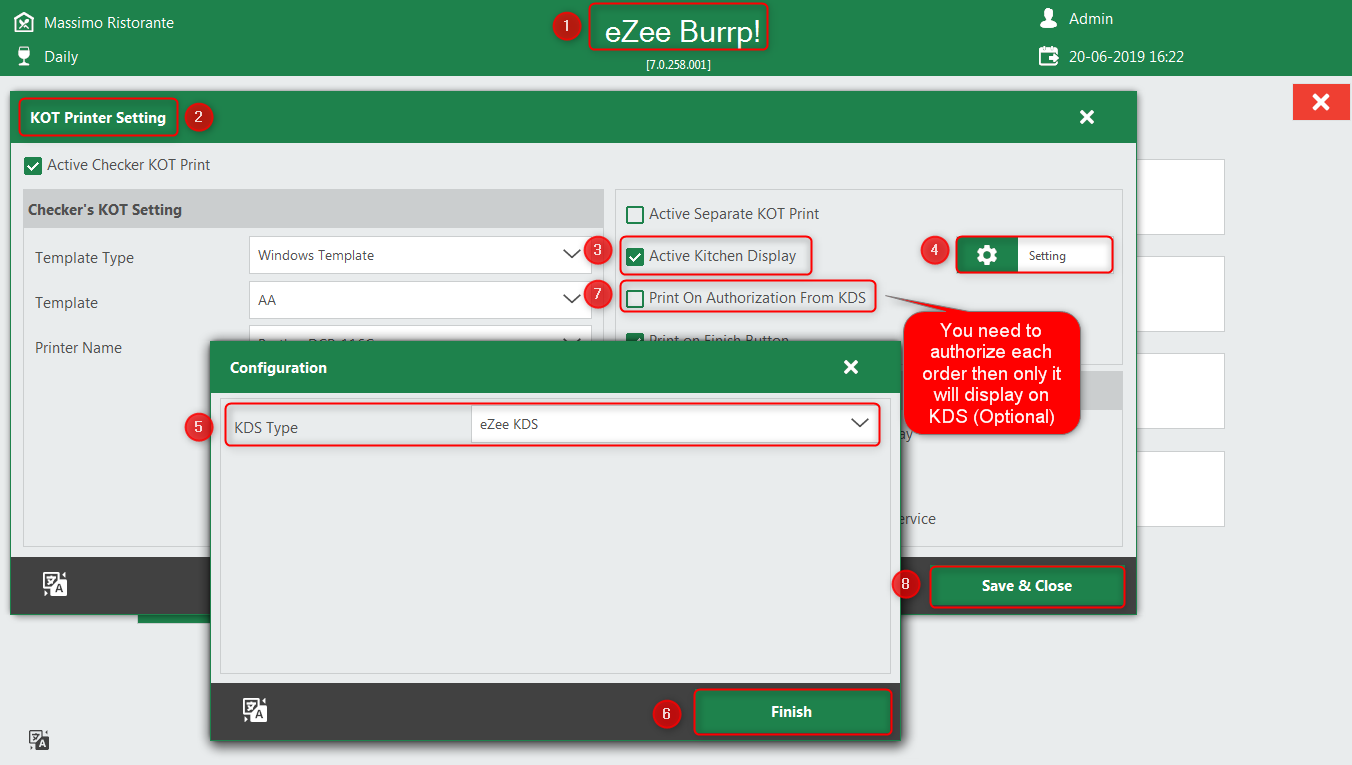Open the kitchen display Setting button
The image size is (1352, 765).
click(x=1033, y=255)
